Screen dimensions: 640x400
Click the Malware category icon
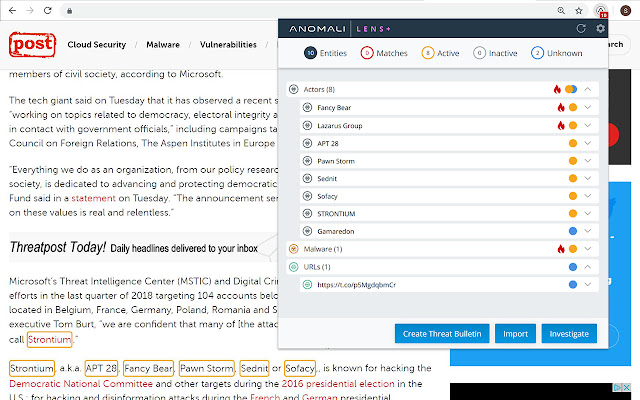pos(293,249)
